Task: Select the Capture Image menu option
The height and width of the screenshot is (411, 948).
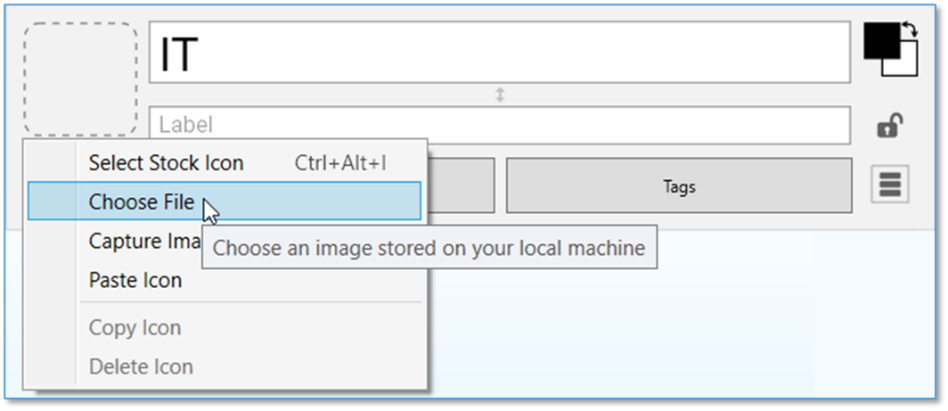Action: coord(138,241)
